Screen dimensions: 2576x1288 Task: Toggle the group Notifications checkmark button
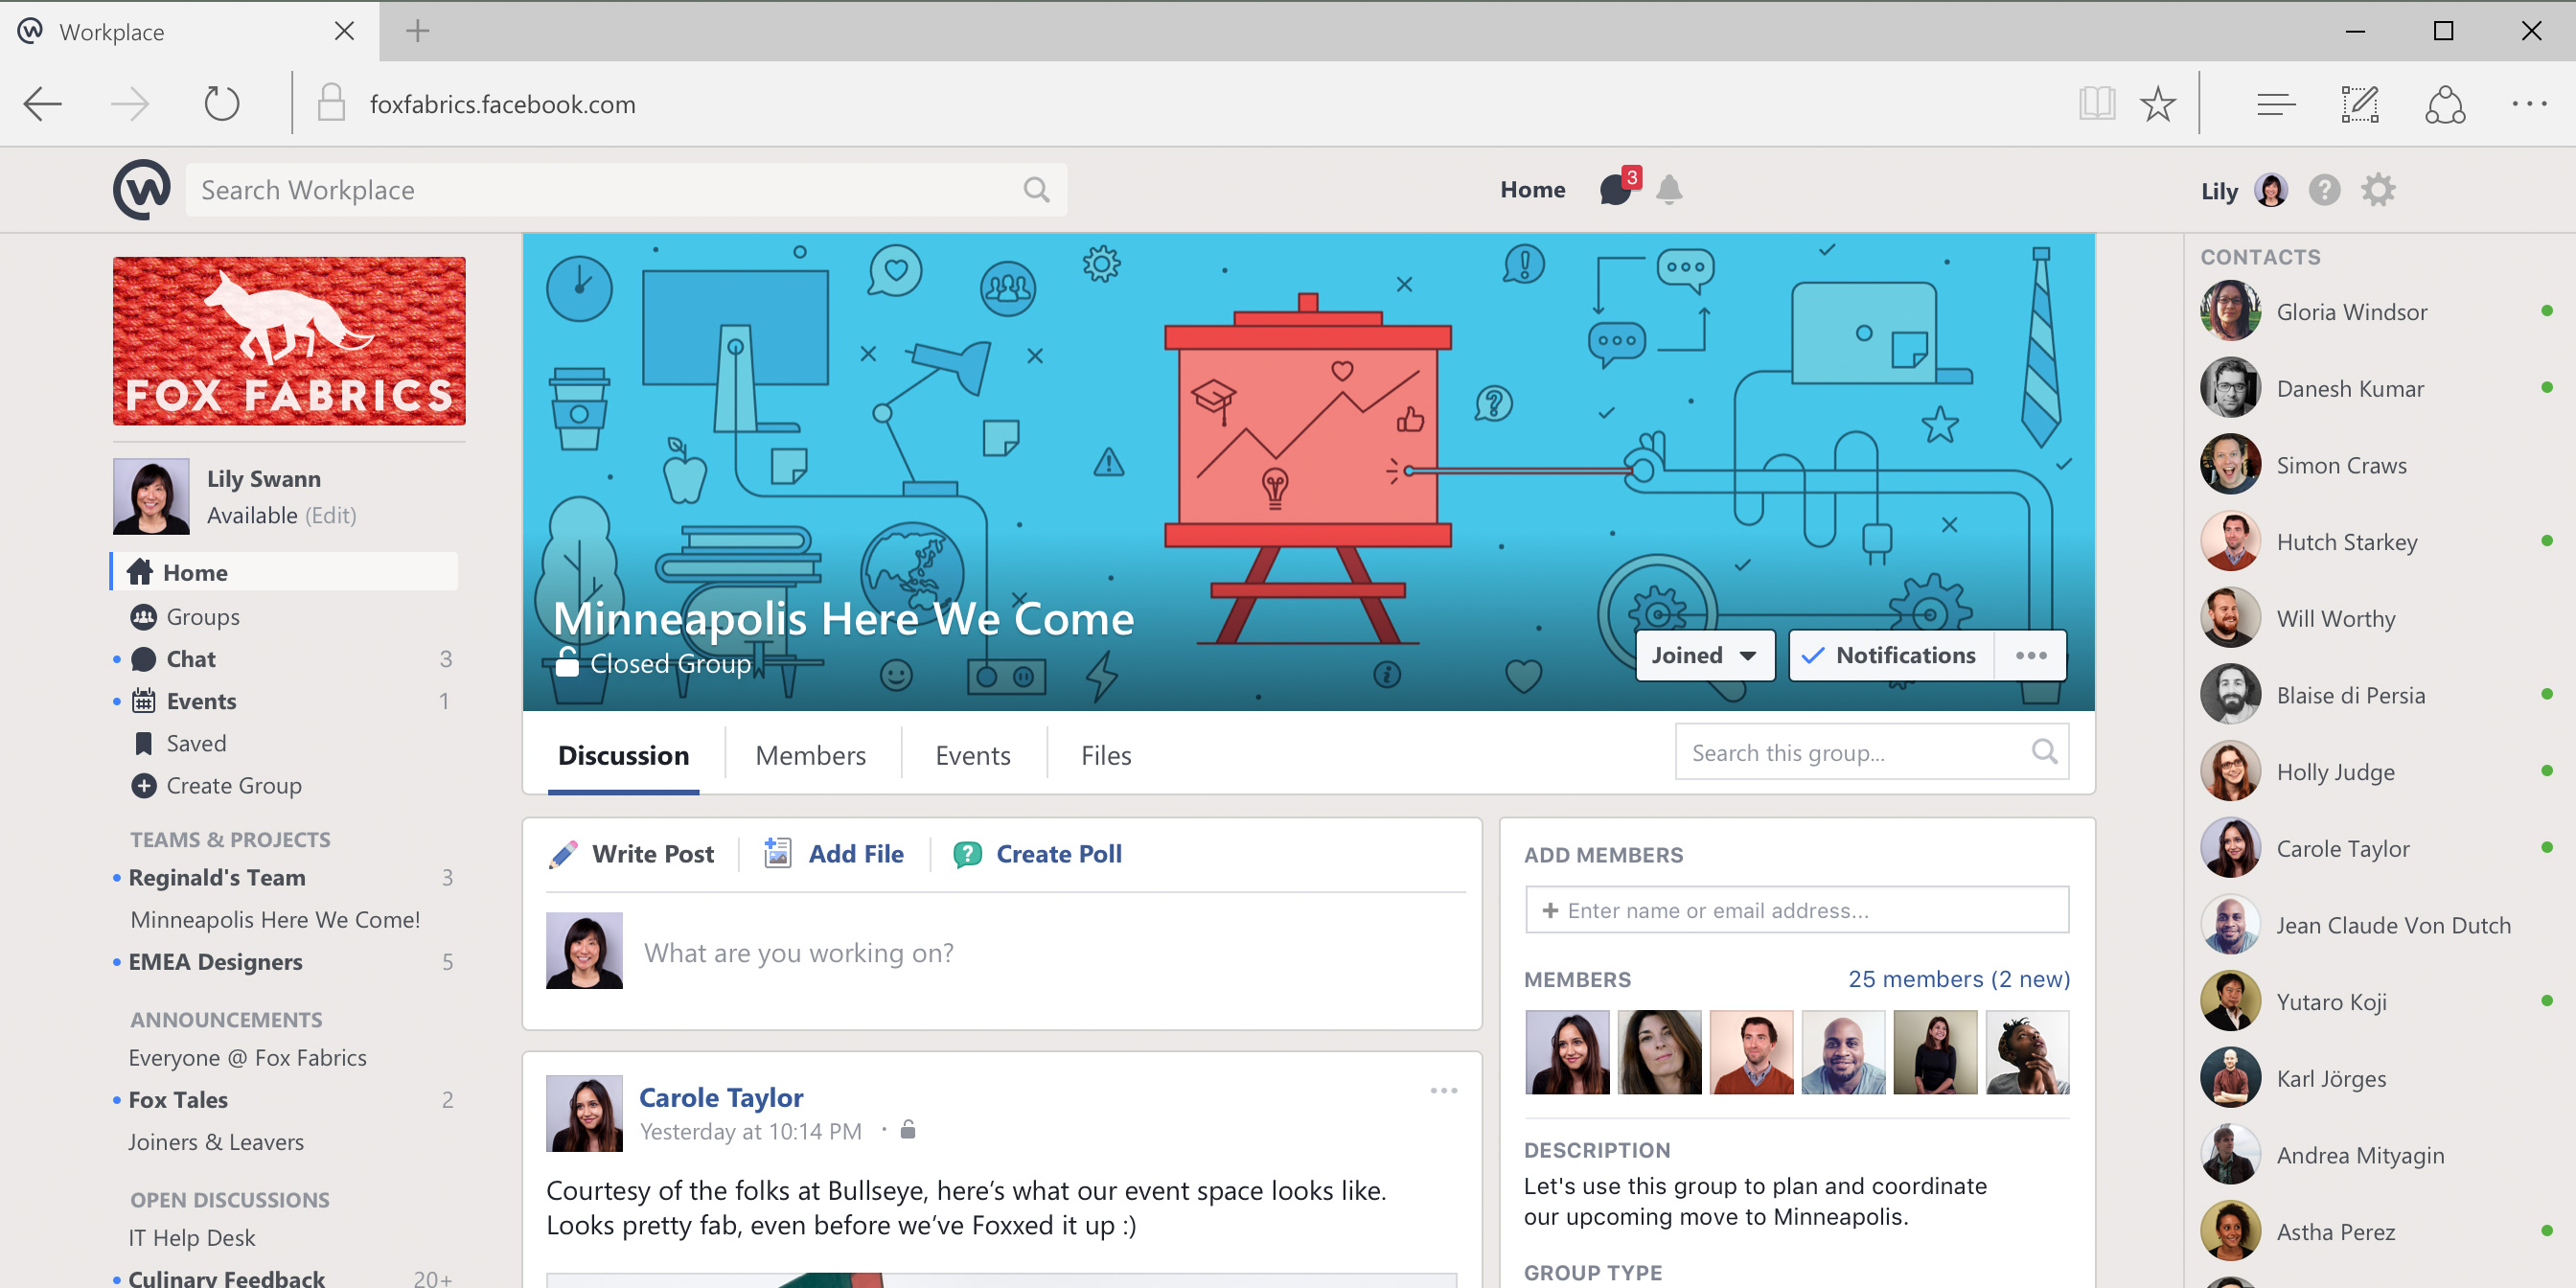coord(1891,655)
